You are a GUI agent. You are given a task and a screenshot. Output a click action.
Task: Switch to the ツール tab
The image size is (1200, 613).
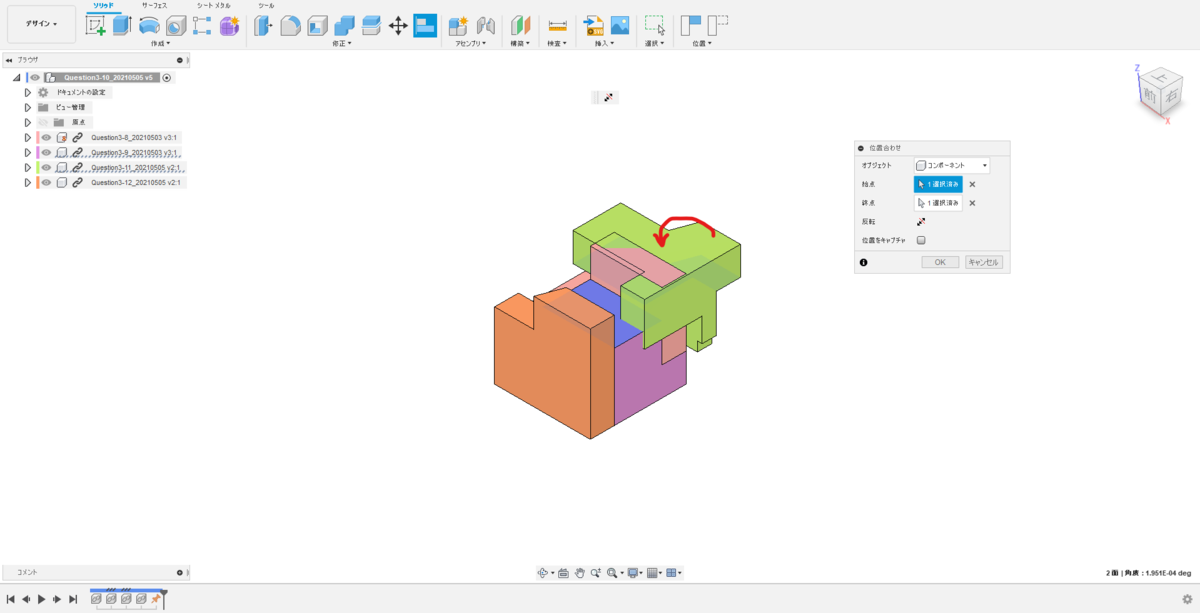[x=266, y=6]
